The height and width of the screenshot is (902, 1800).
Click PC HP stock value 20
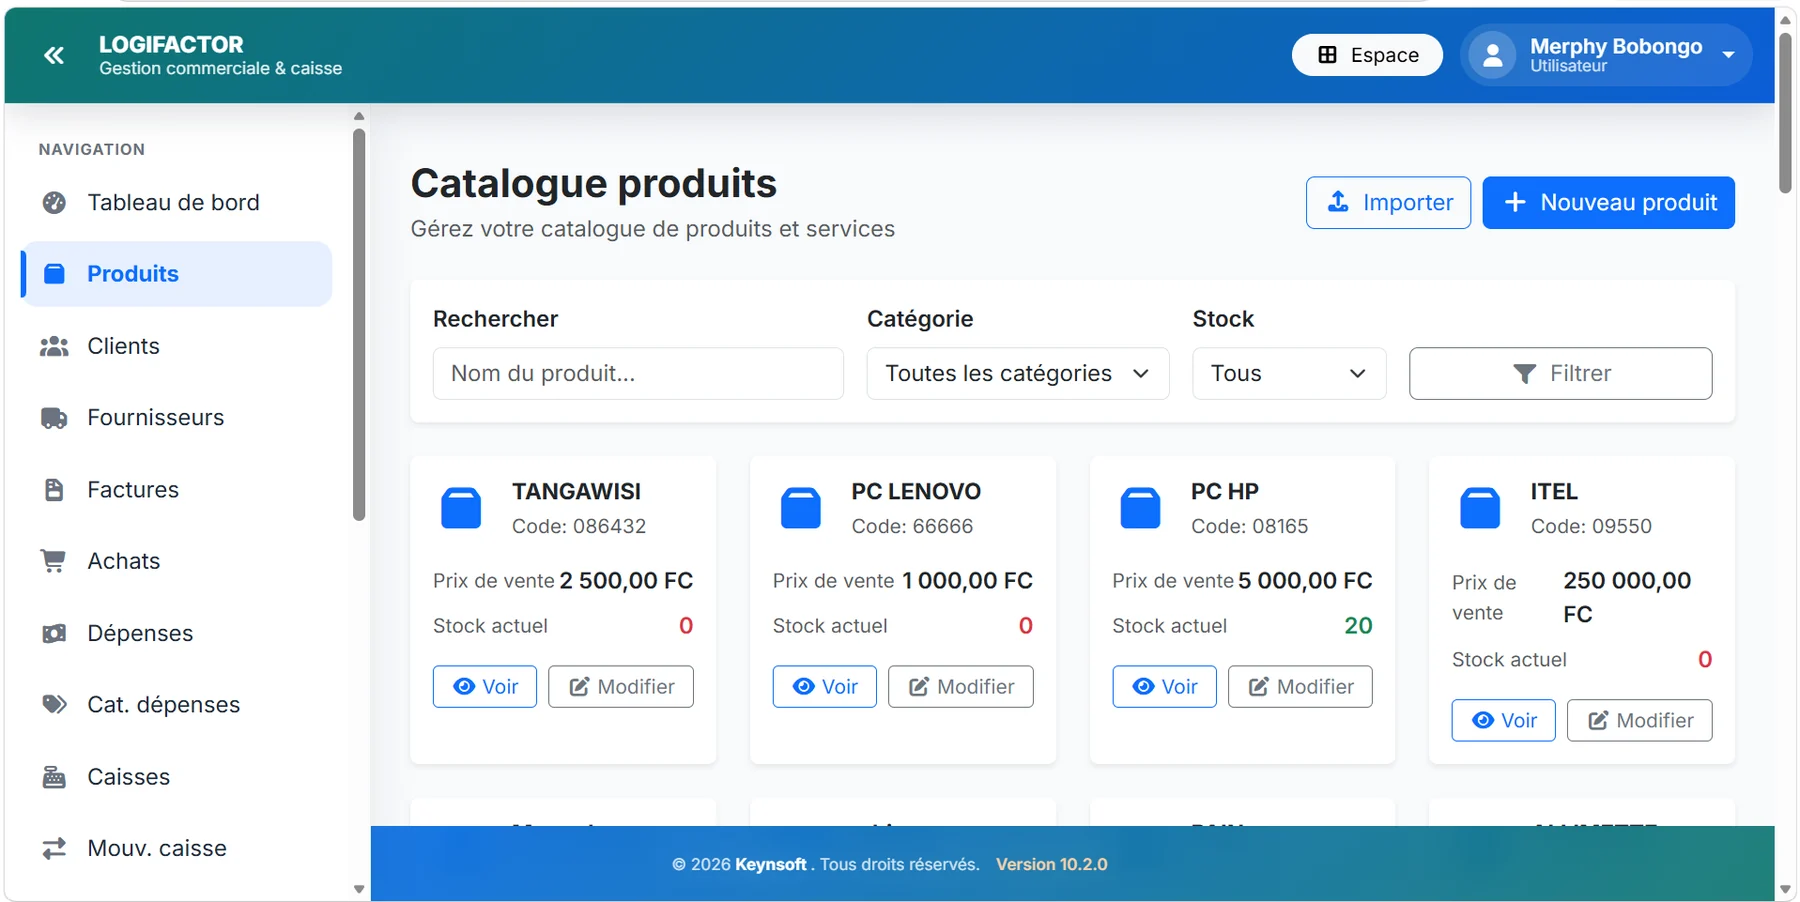1358,626
